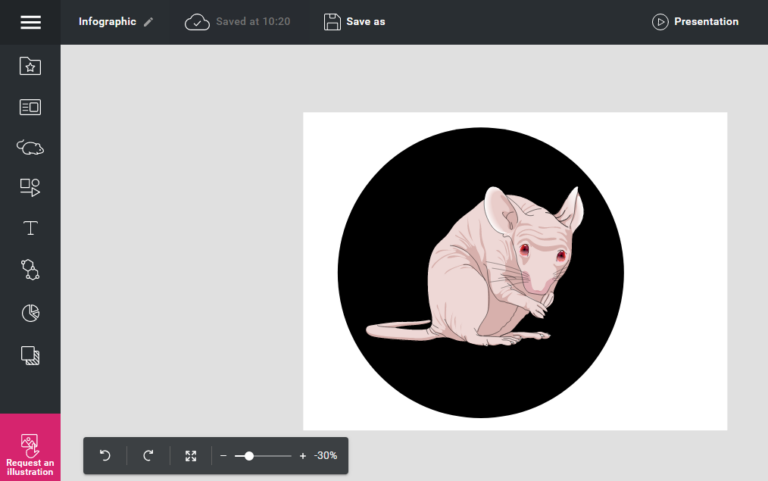Undo the last action
The height and width of the screenshot is (481, 768).
105,456
